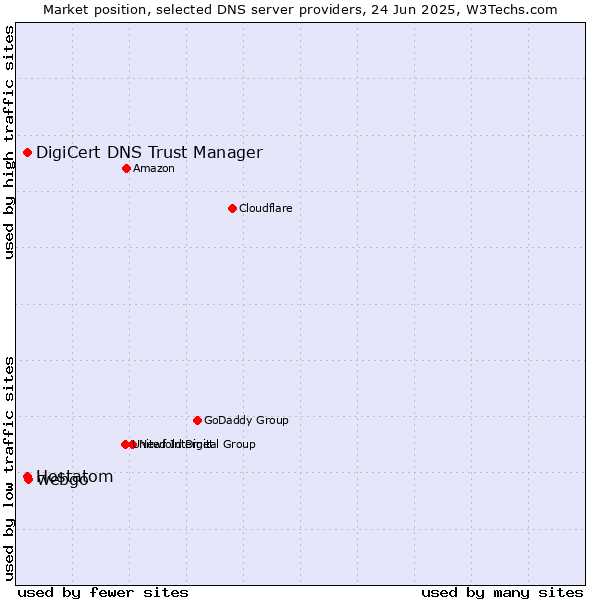Viewport: 600px width, 600px height.
Task: Select the 'Cloudflare' label text
Action: (x=266, y=208)
